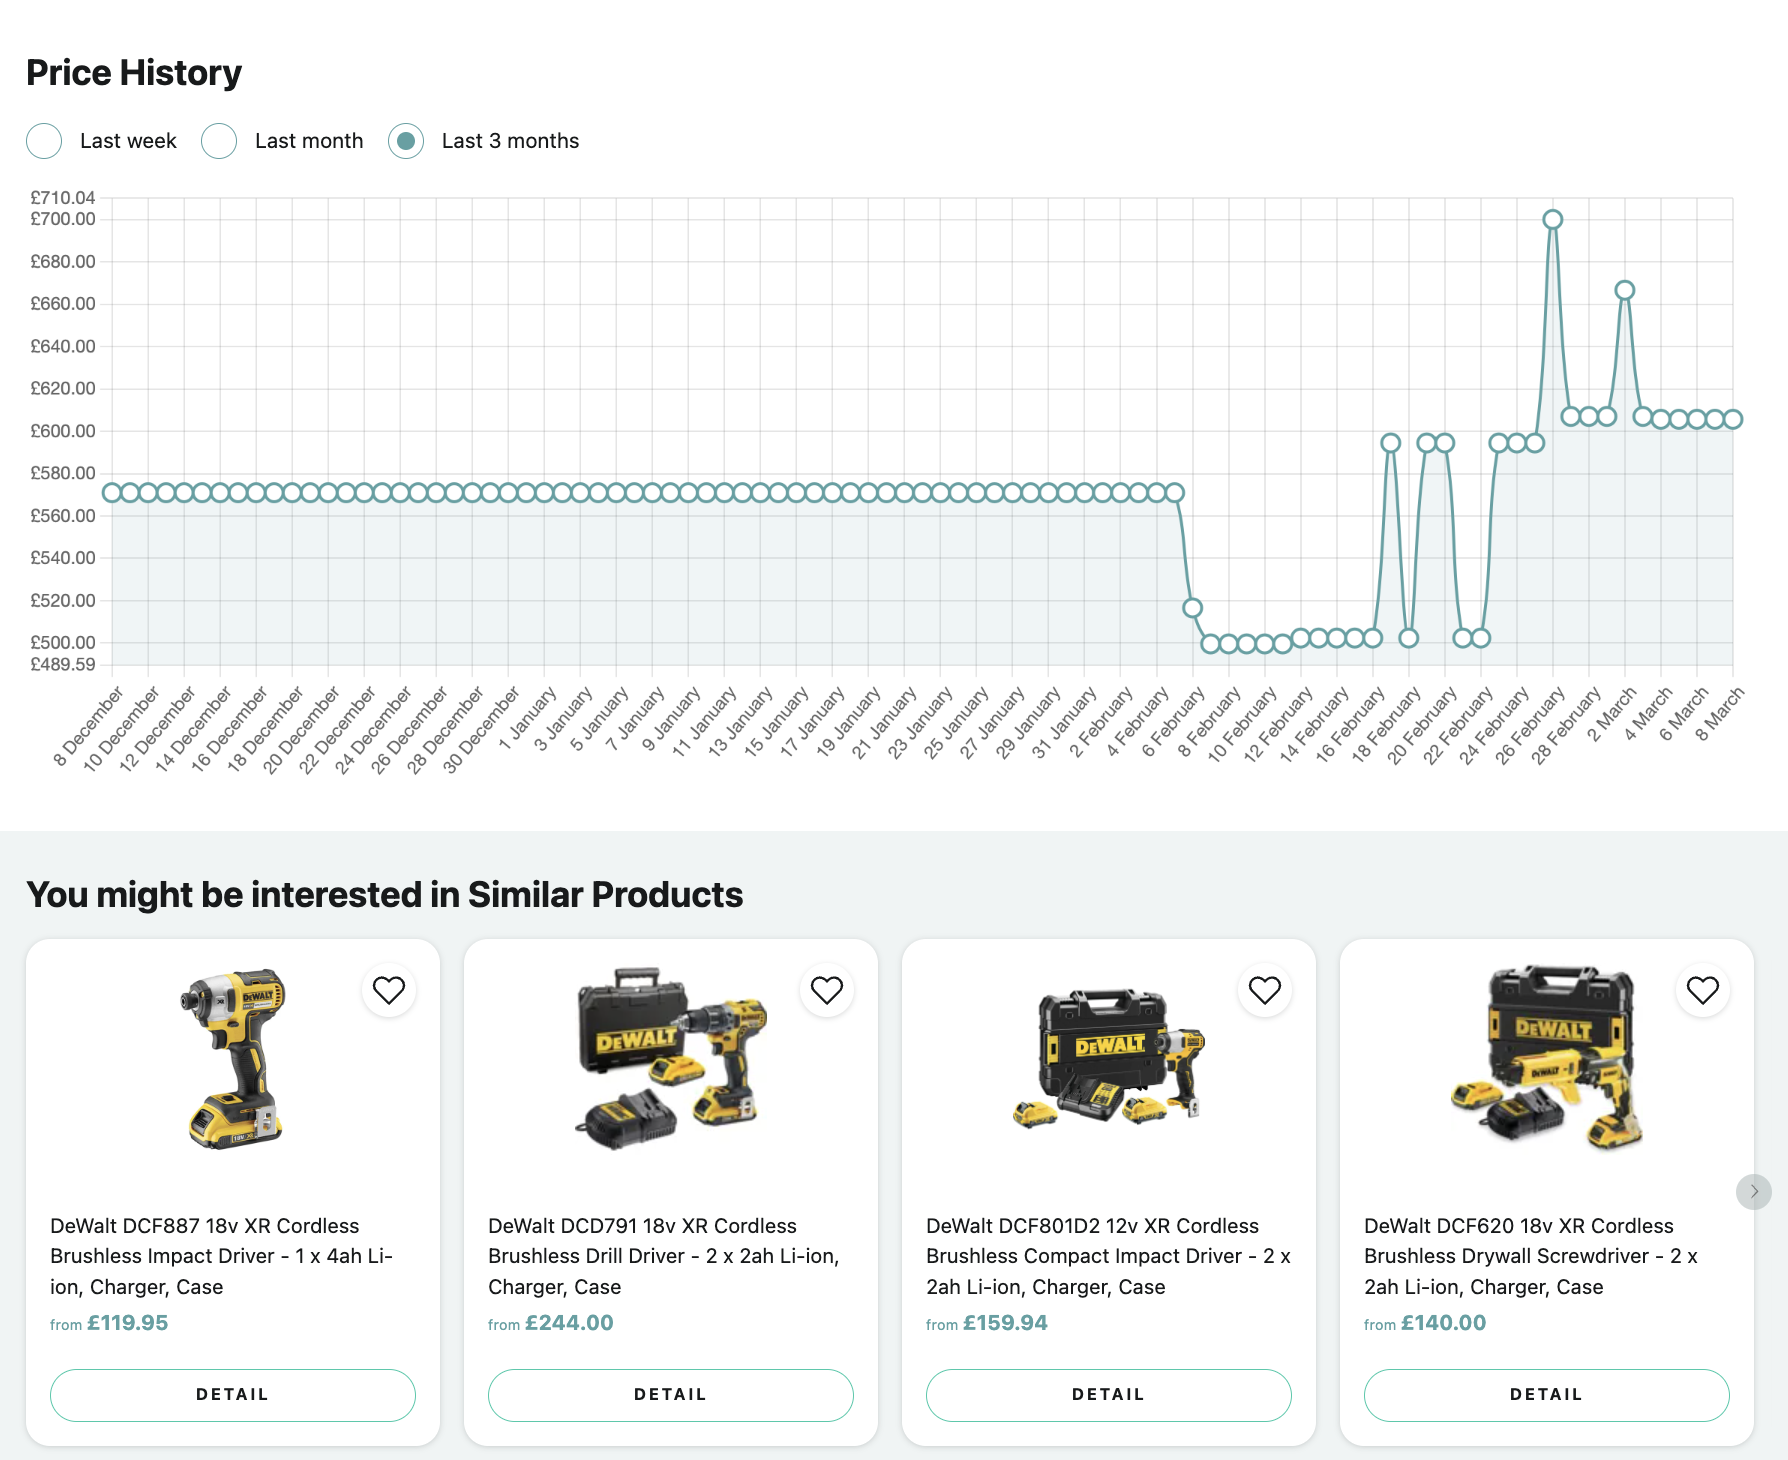The image size is (1788, 1460).
Task: Click the DCF887 Impact Driver product image
Action: 233,1059
